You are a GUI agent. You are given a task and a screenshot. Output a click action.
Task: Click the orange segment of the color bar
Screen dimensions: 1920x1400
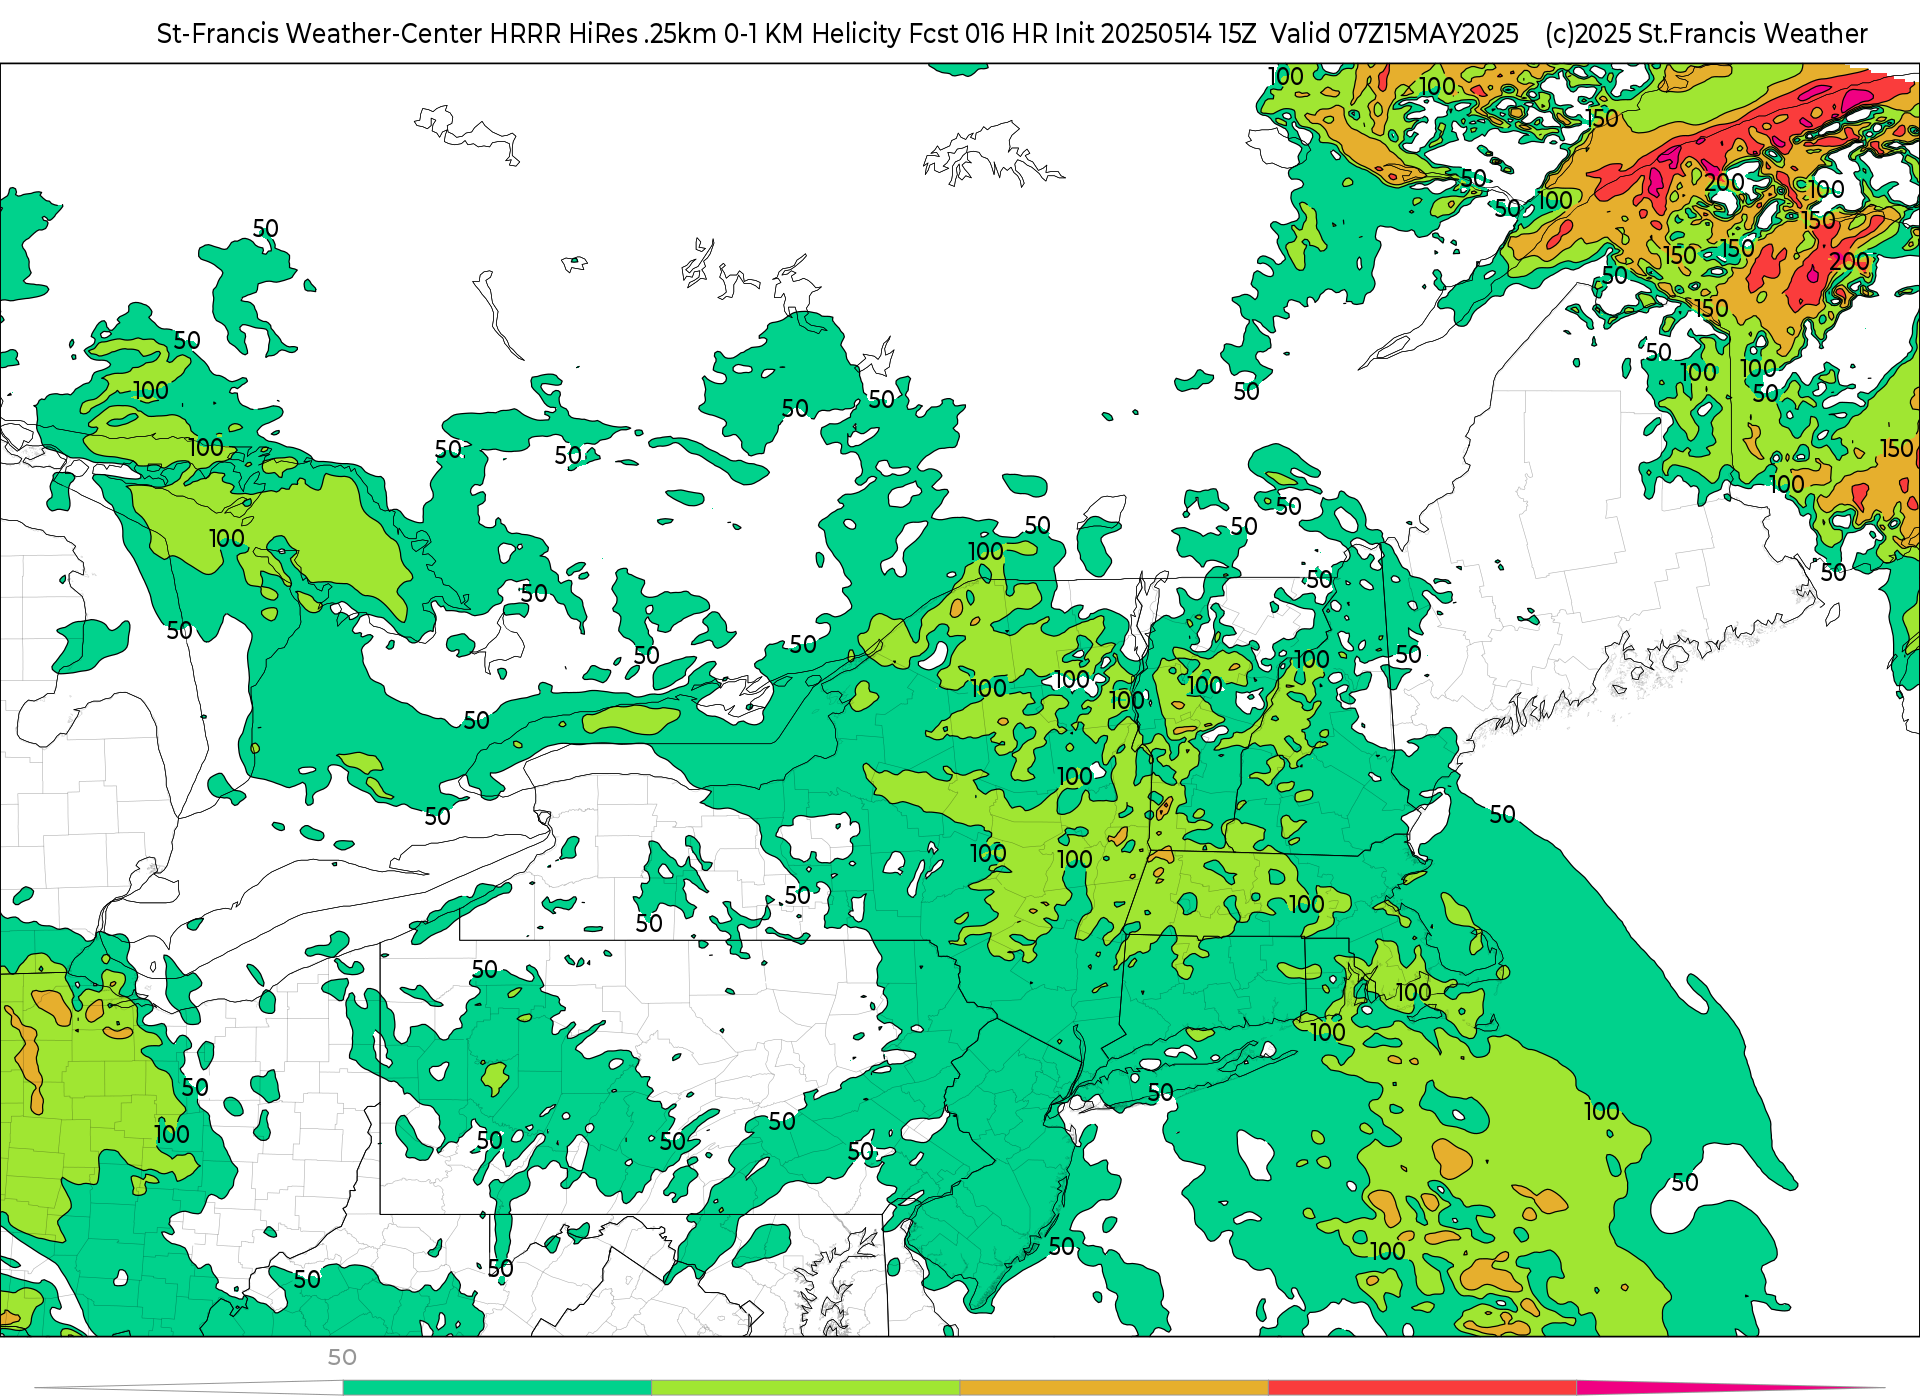(x=1114, y=1388)
